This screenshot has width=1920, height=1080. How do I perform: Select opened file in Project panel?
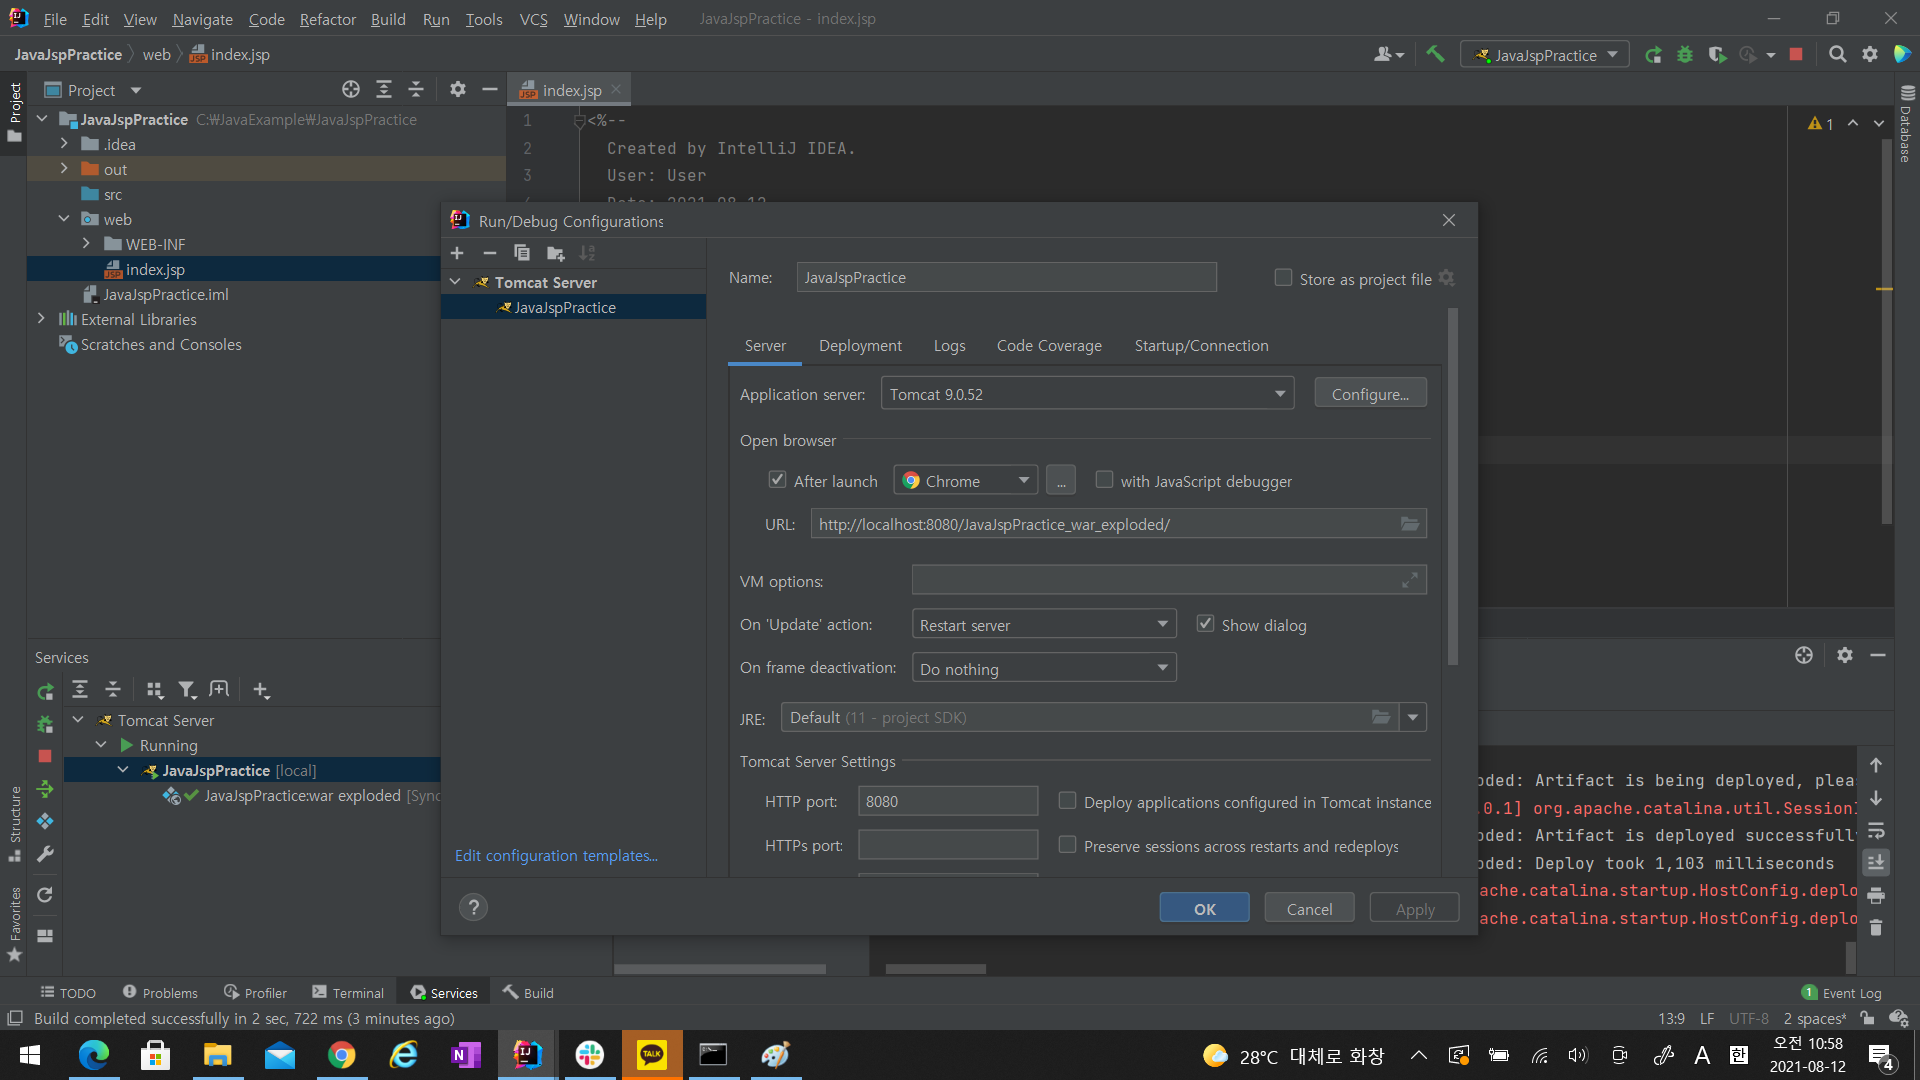tap(351, 90)
